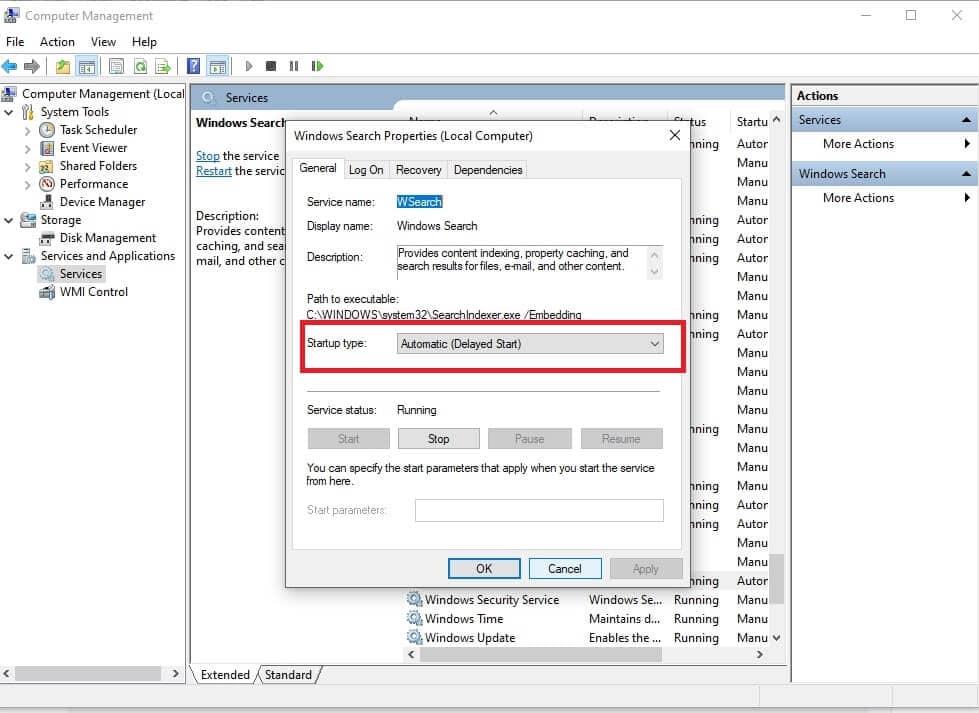Toggle the Show/Hide Action Pane icon
This screenshot has height=713, width=979.
(x=218, y=66)
